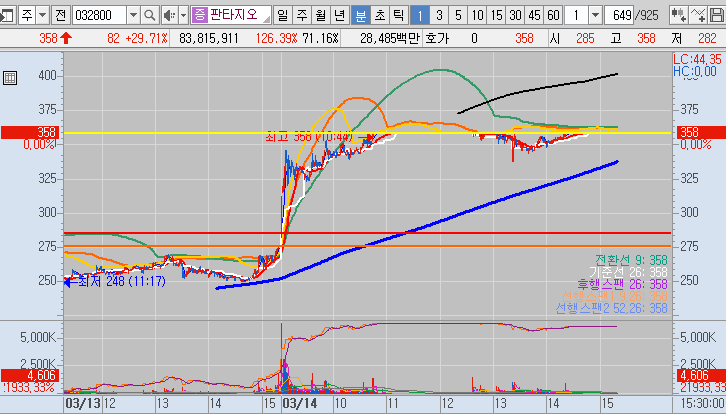726x414 pixels.
Task: Click the left volume tag 4,606
Action: [31, 375]
